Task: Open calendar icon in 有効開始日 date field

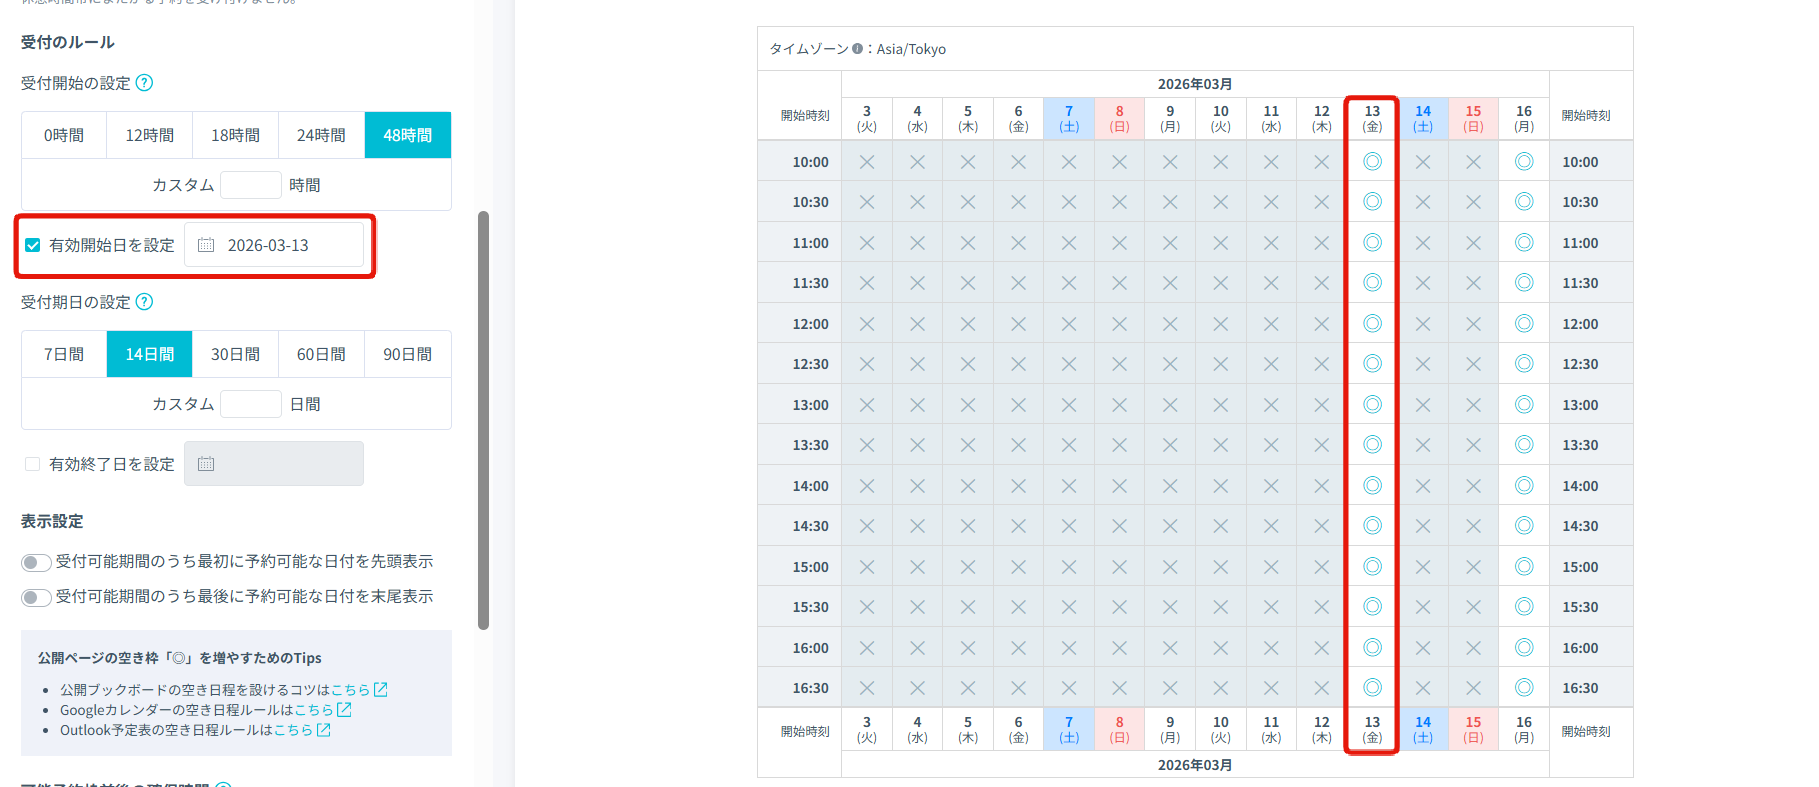Action: (206, 245)
